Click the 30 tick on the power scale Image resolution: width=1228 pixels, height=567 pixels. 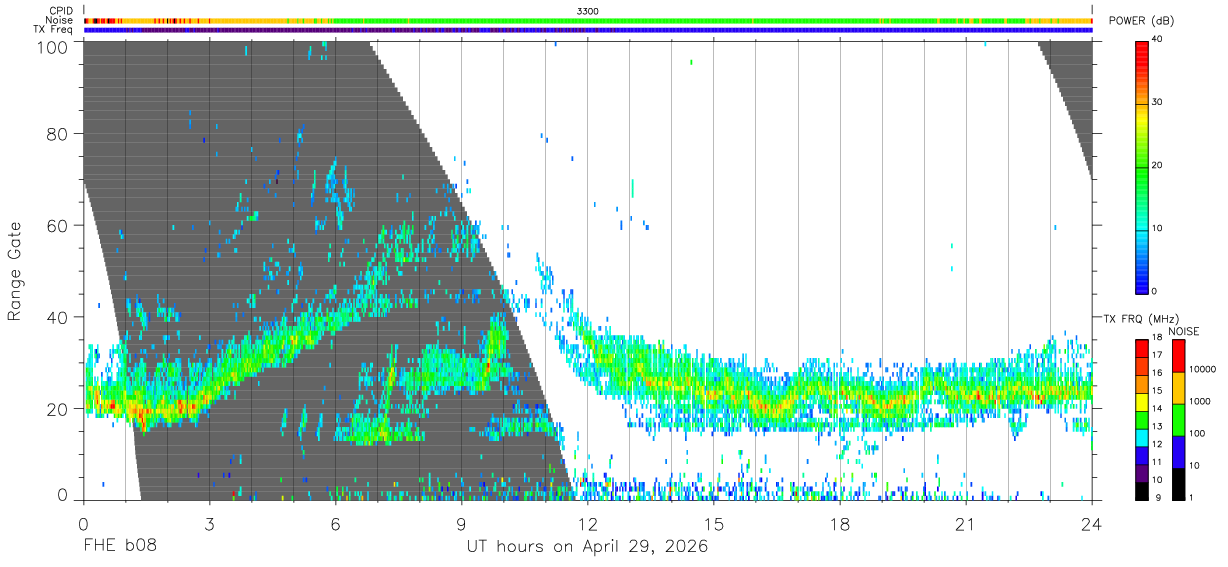coord(1158,102)
